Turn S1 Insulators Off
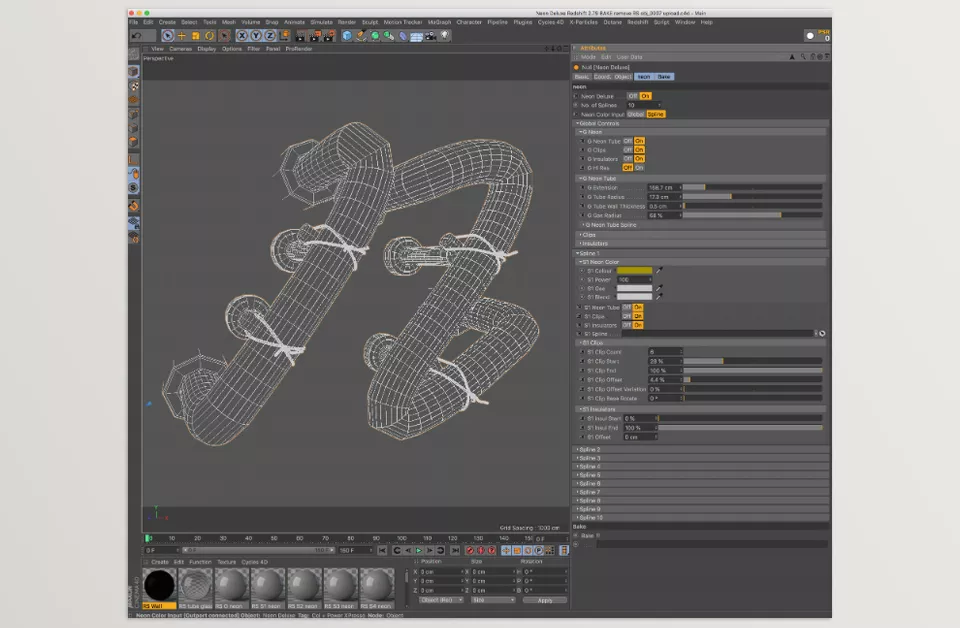960x628 pixels. point(627,325)
